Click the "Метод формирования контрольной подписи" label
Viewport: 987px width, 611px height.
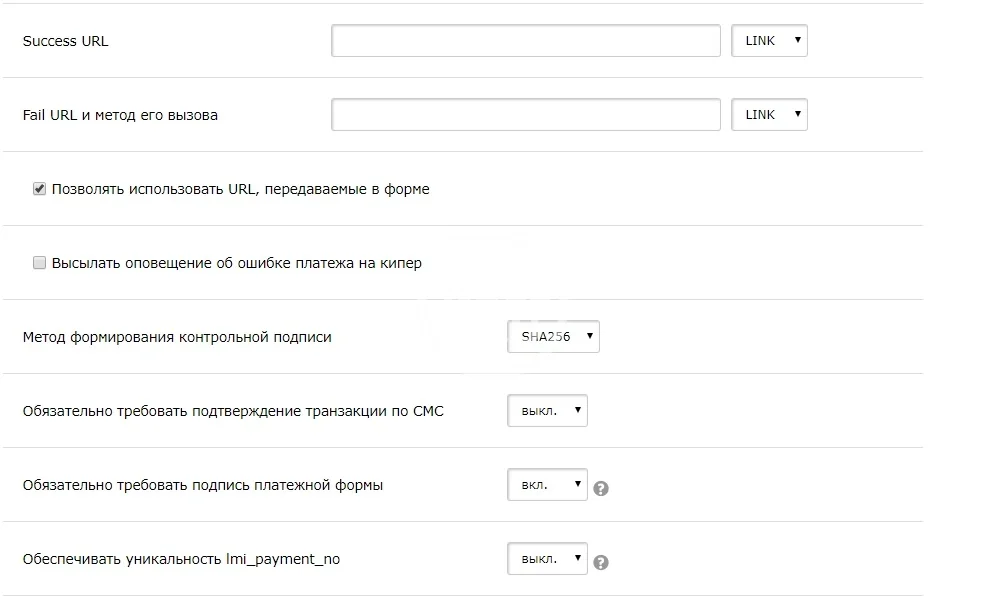(177, 337)
